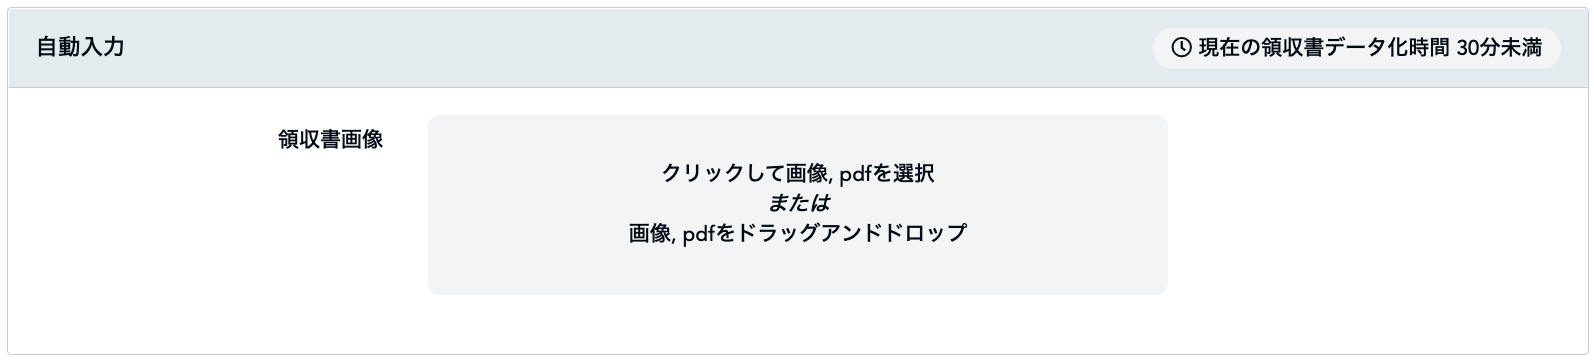Click the clock icon in the time badge
This screenshot has height=363, width=1594.
1181,48
